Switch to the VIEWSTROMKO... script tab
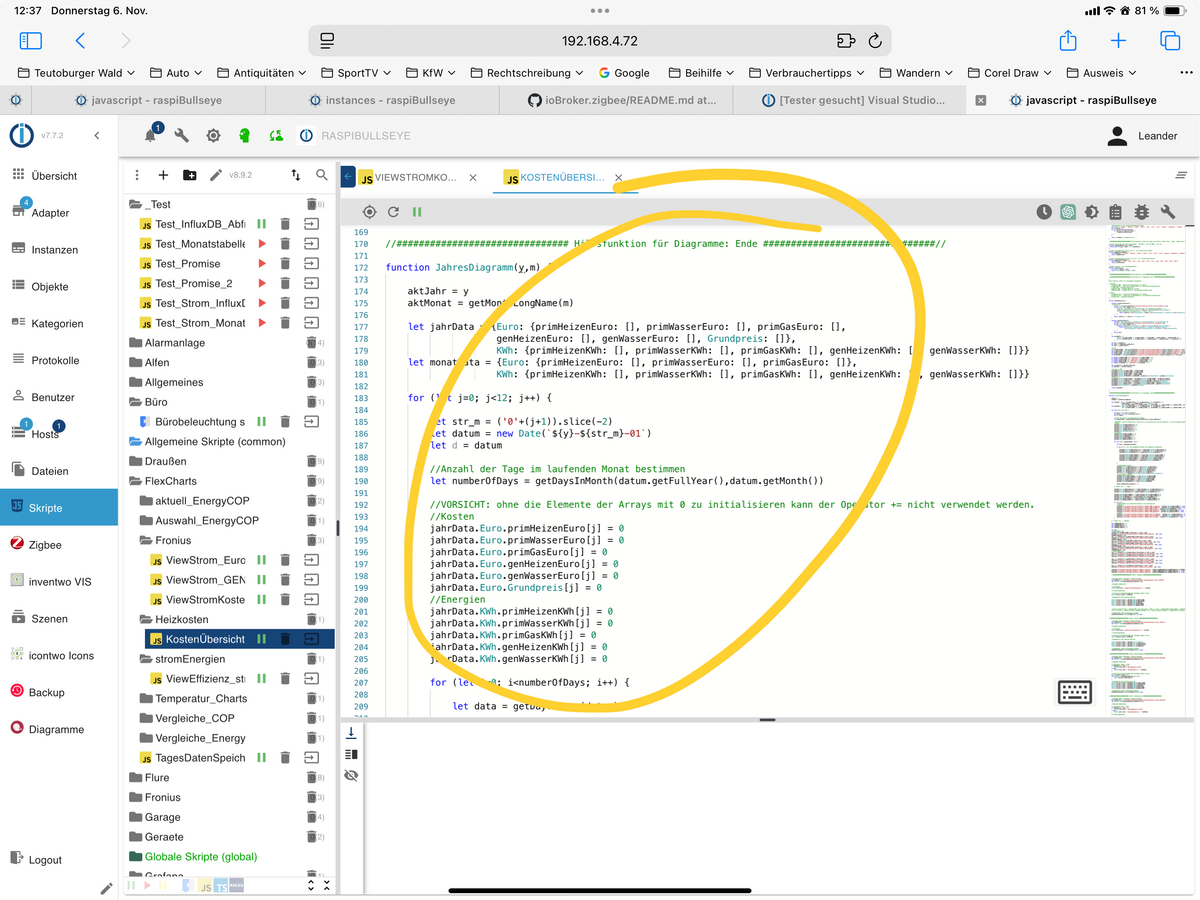 (416, 178)
